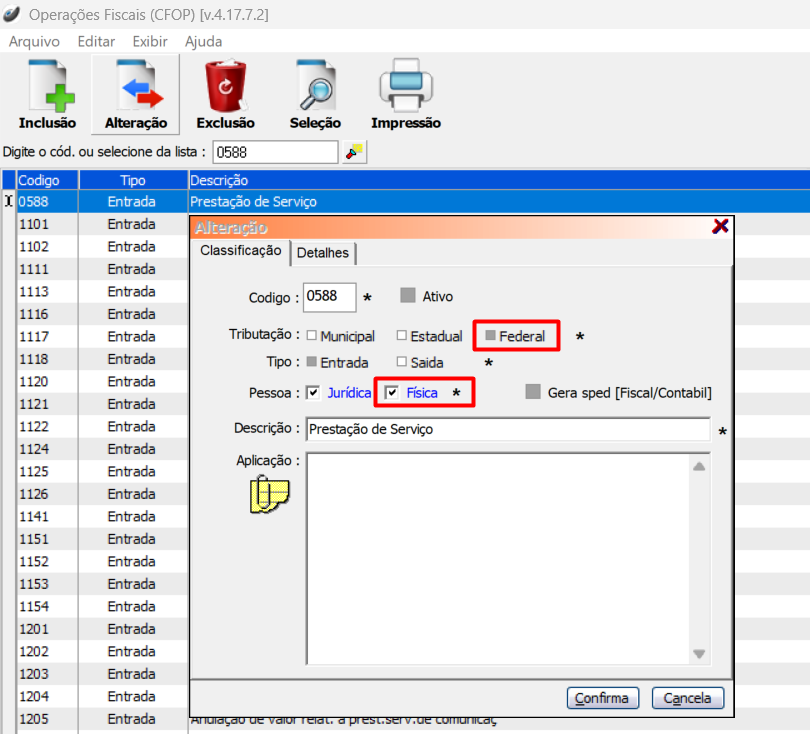810x734 pixels.
Task: Click the yellow notes icon under Aplicação
Action: [x=268, y=495]
